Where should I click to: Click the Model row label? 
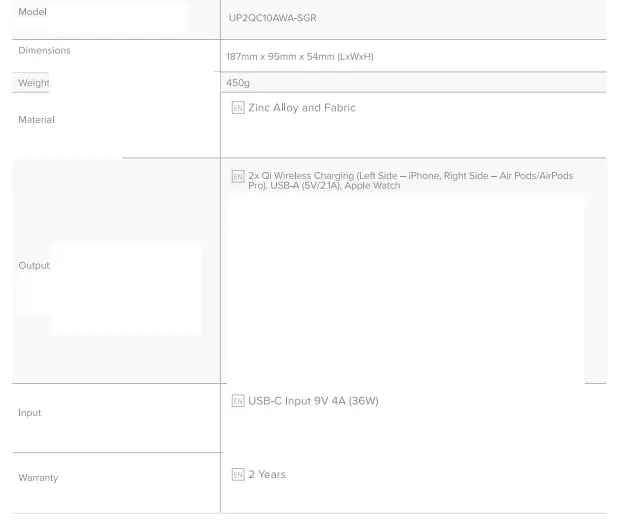pos(32,12)
